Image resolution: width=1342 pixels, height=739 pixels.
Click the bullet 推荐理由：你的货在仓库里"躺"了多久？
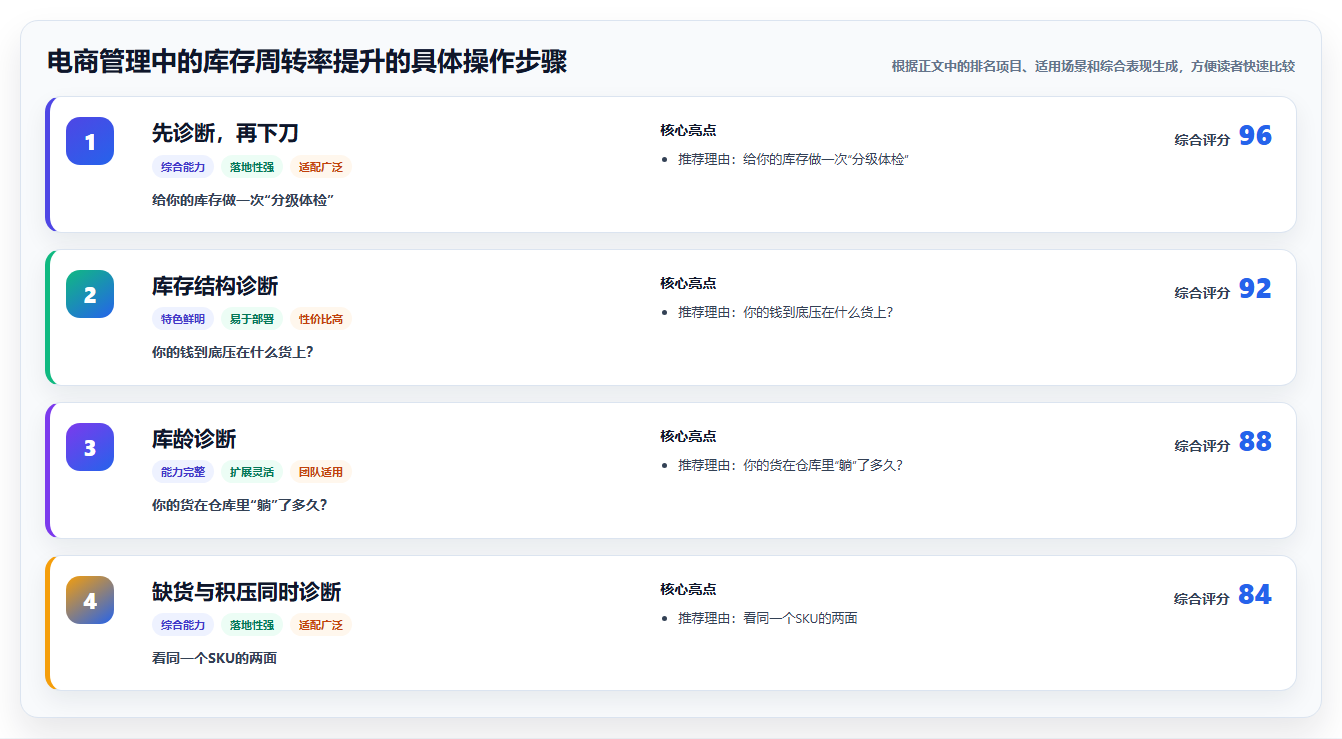pos(791,465)
